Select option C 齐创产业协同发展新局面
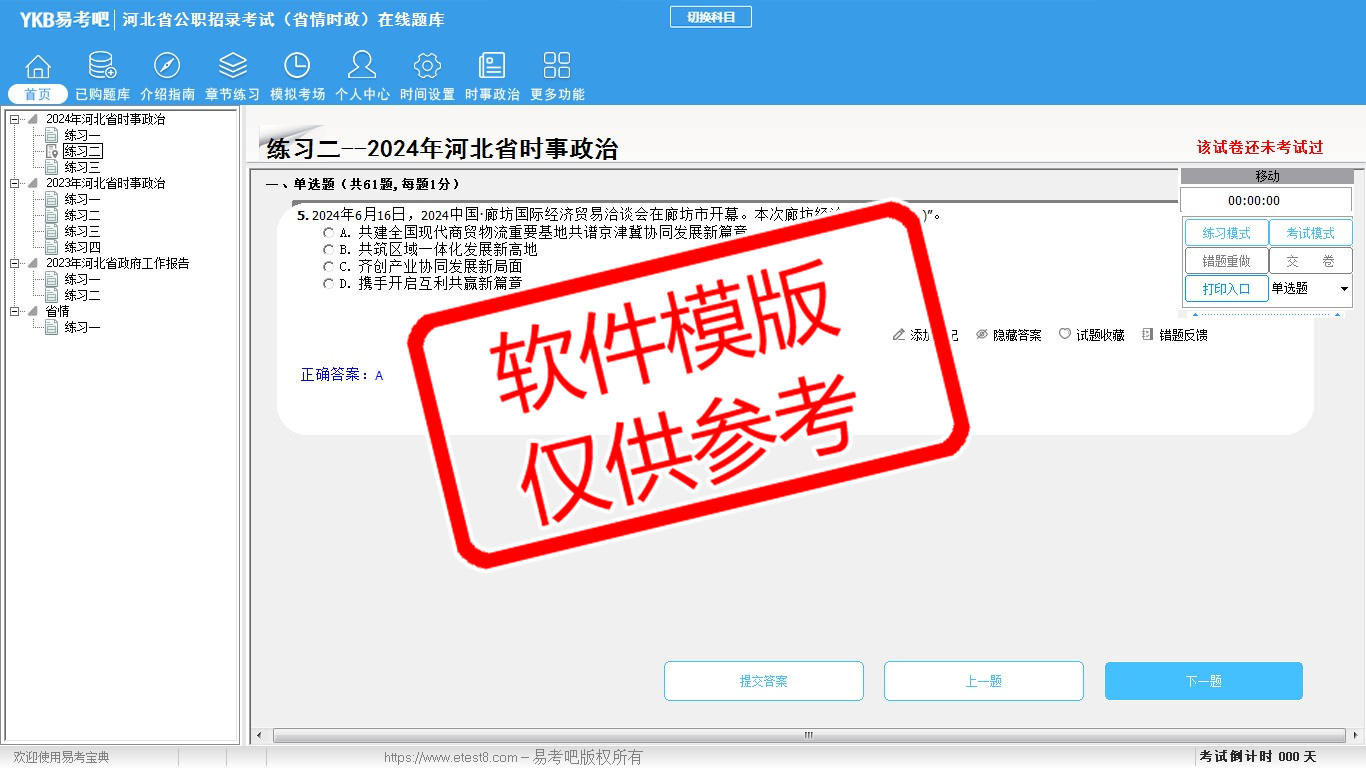 [328, 267]
